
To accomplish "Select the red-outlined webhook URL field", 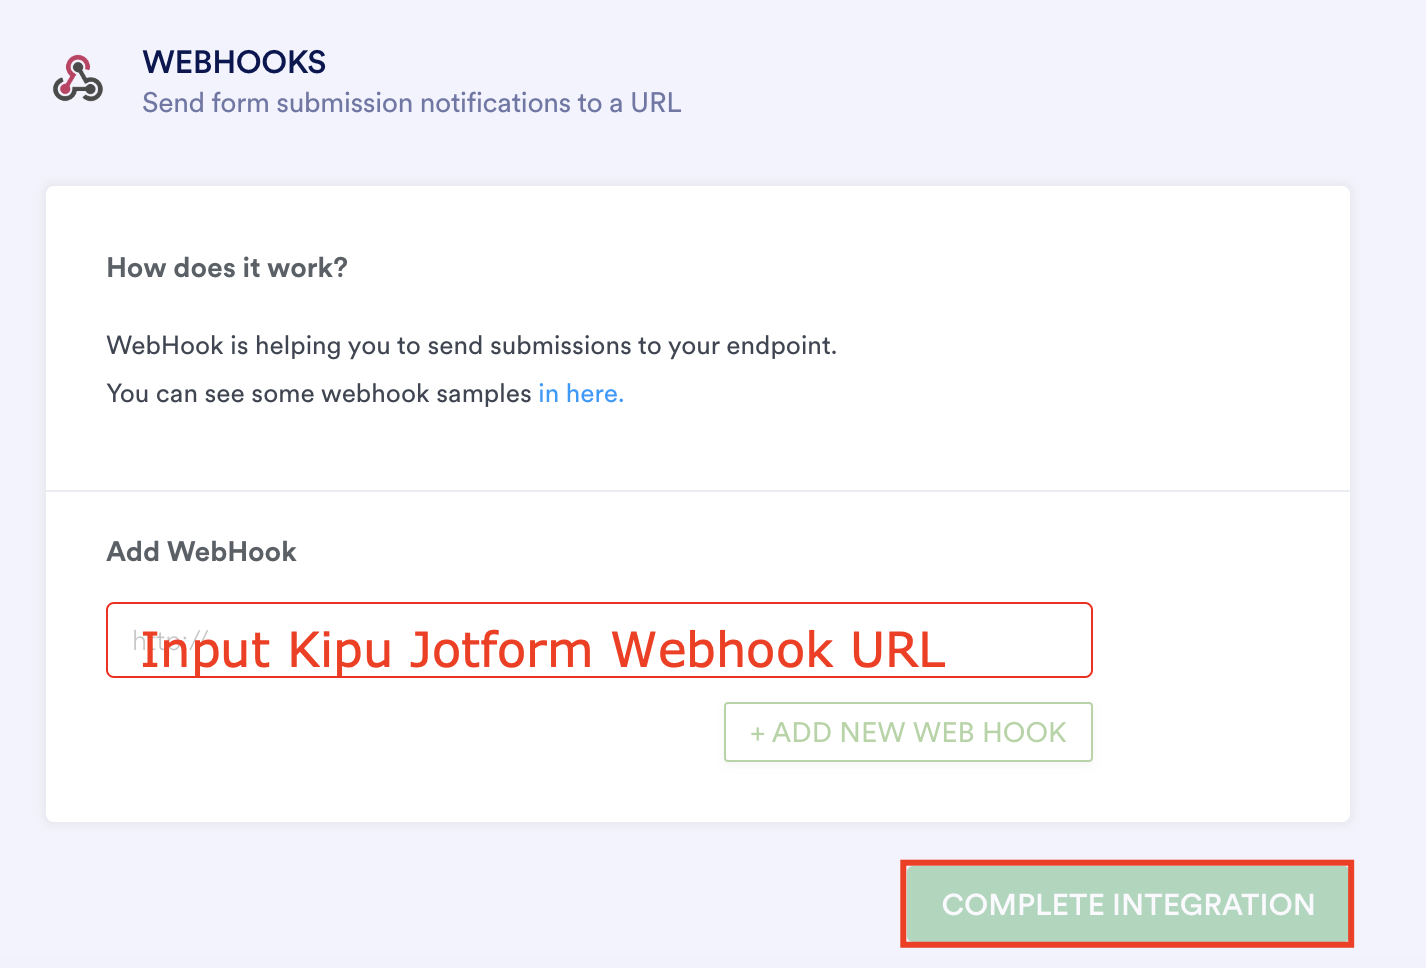I will click(598, 640).
